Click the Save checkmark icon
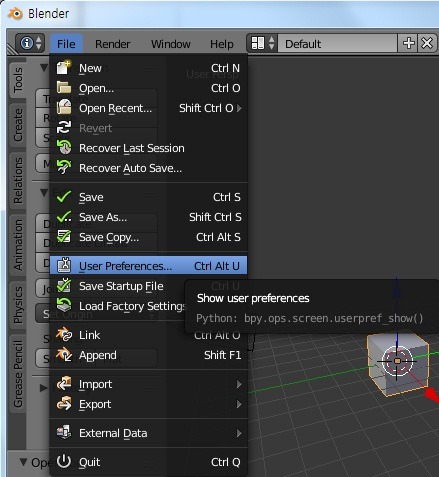The width and height of the screenshot is (439, 477). (x=64, y=196)
